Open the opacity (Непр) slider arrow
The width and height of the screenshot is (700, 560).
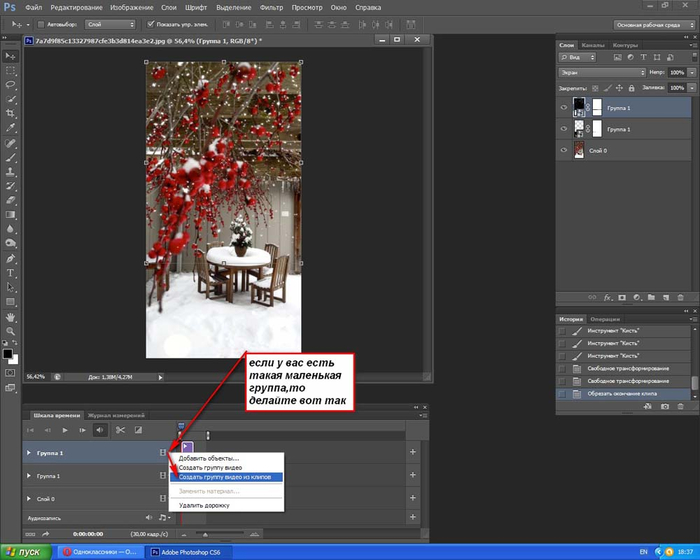pyautogui.click(x=692, y=72)
